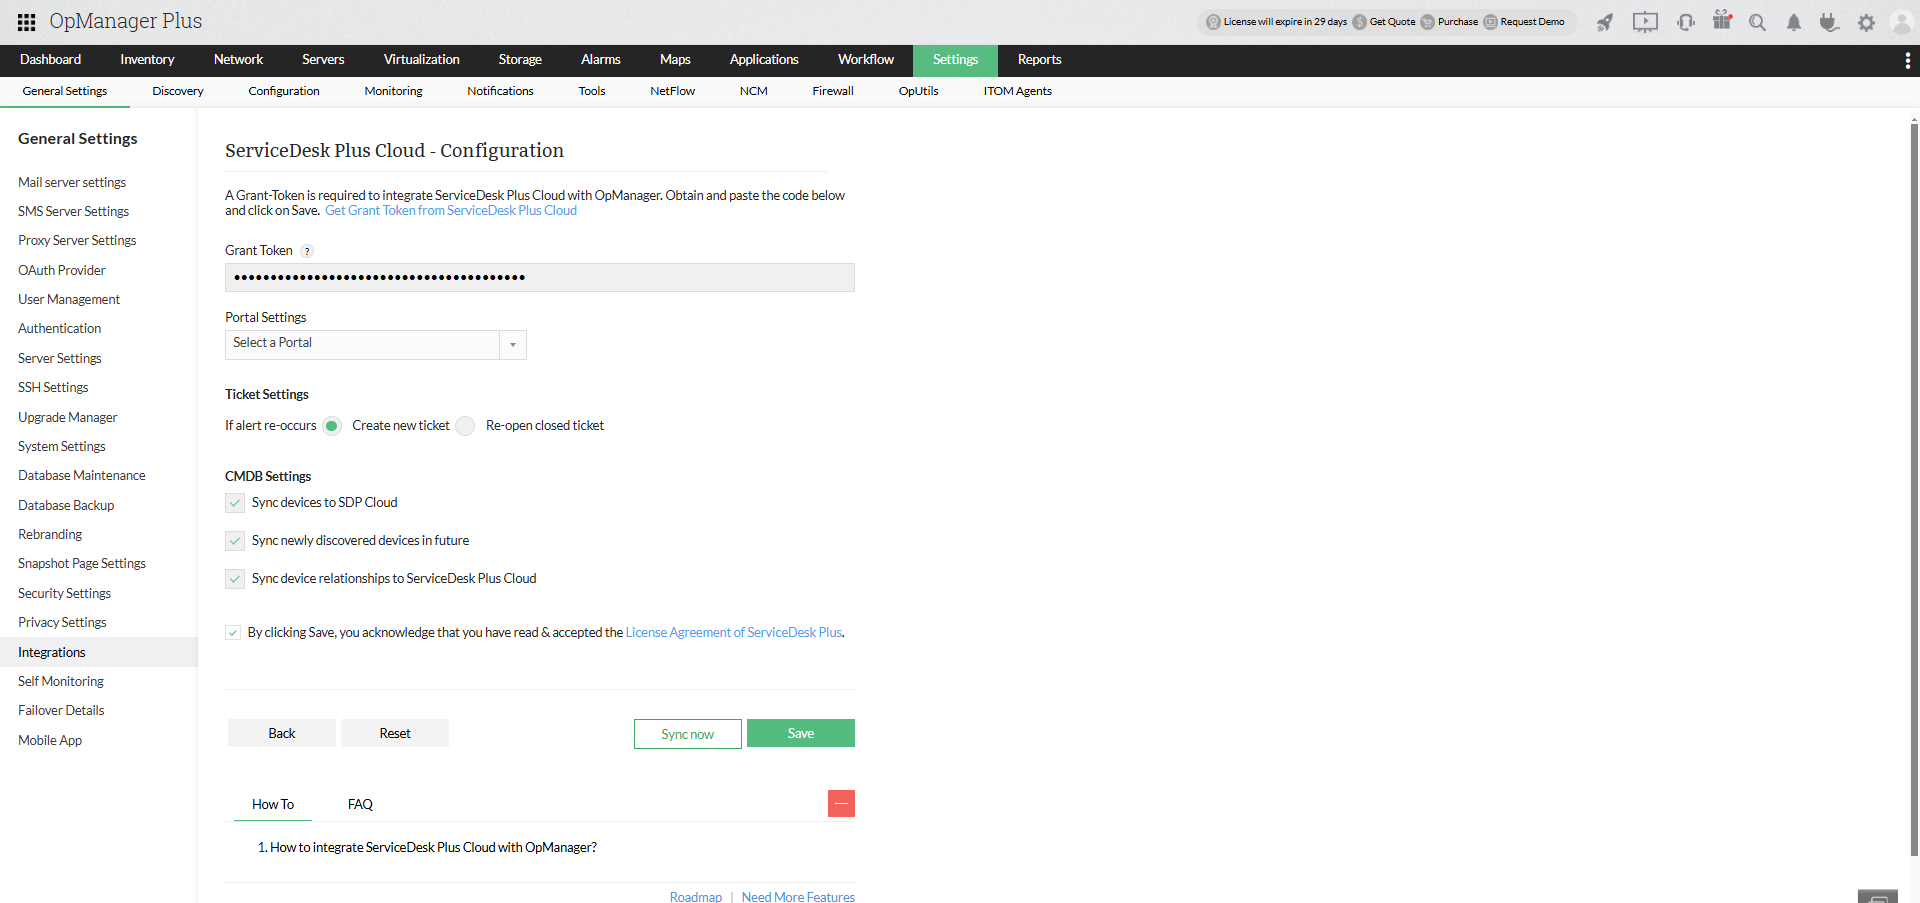Screen dimensions: 1920x903
Task: Expand the Select a Portal dropdown
Action: (512, 344)
